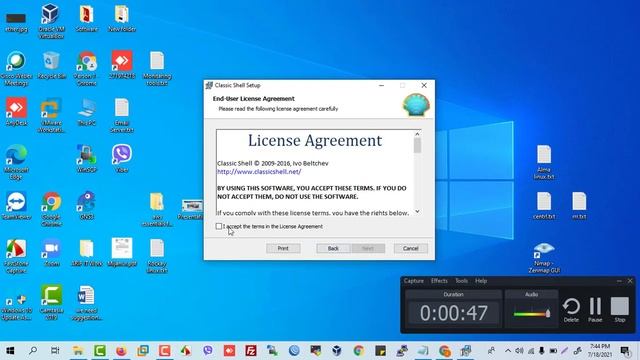Select the Software folder icon
The width and height of the screenshot is (640, 360).
tap(87, 18)
